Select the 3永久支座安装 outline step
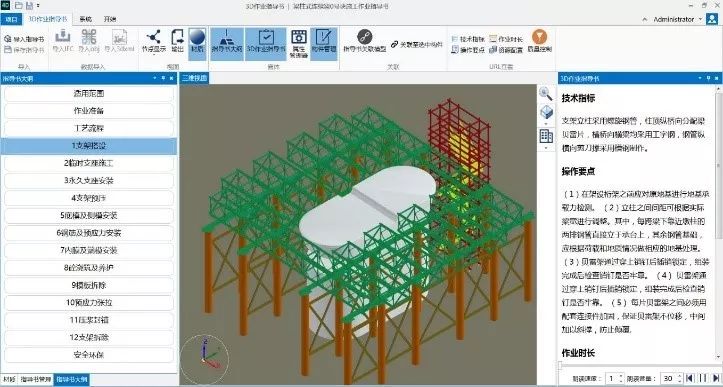This screenshot has width=723, height=387. (x=89, y=180)
